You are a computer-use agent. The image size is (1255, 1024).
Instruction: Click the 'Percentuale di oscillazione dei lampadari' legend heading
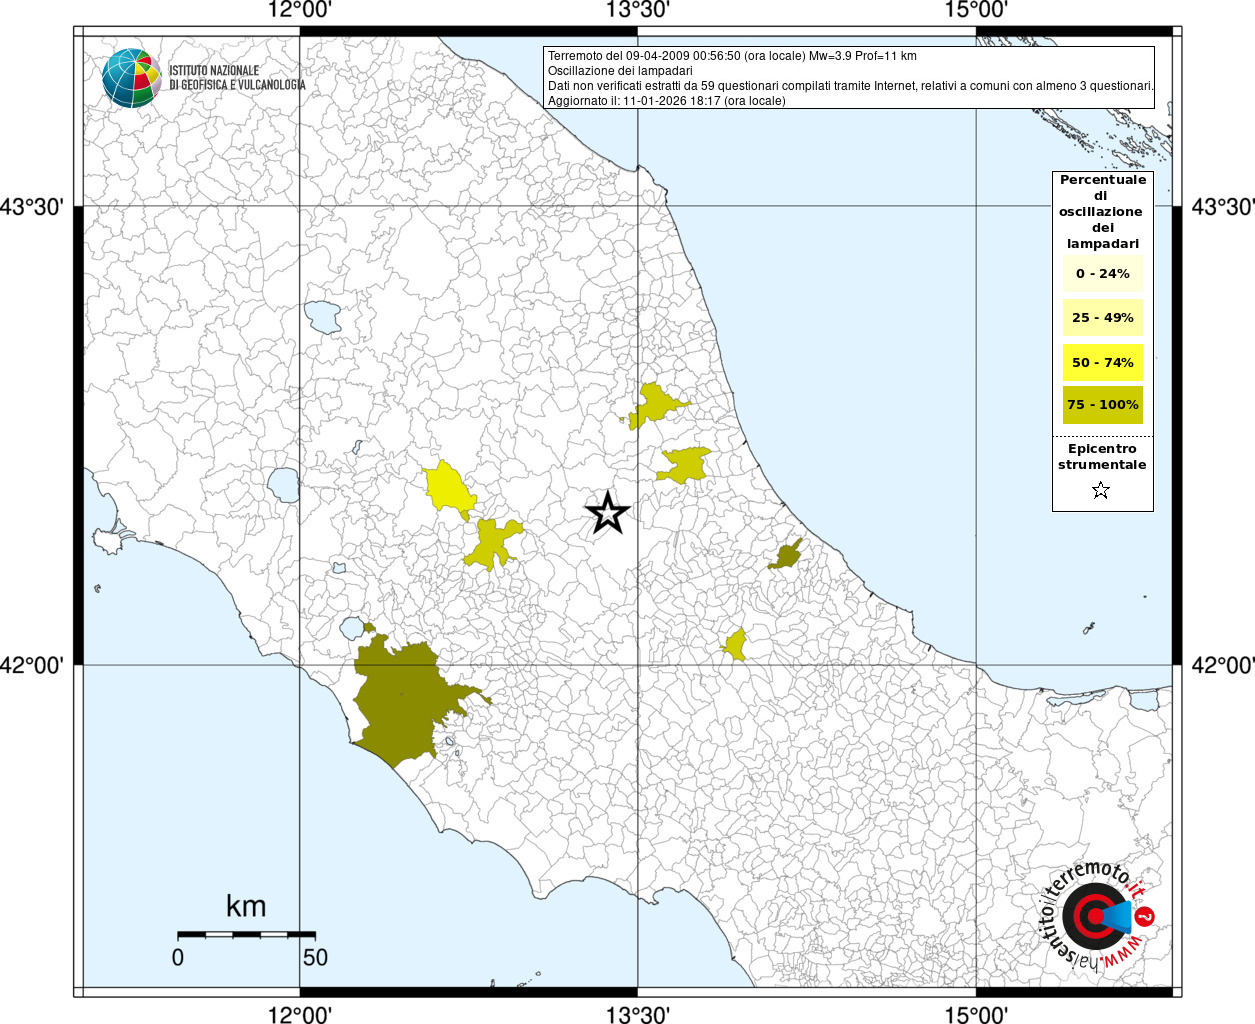point(1102,211)
